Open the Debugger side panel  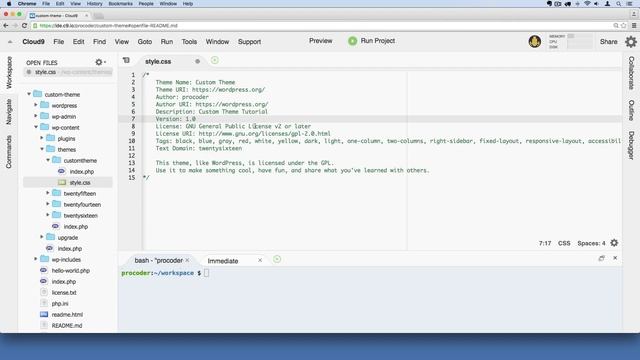pyautogui.click(x=631, y=145)
